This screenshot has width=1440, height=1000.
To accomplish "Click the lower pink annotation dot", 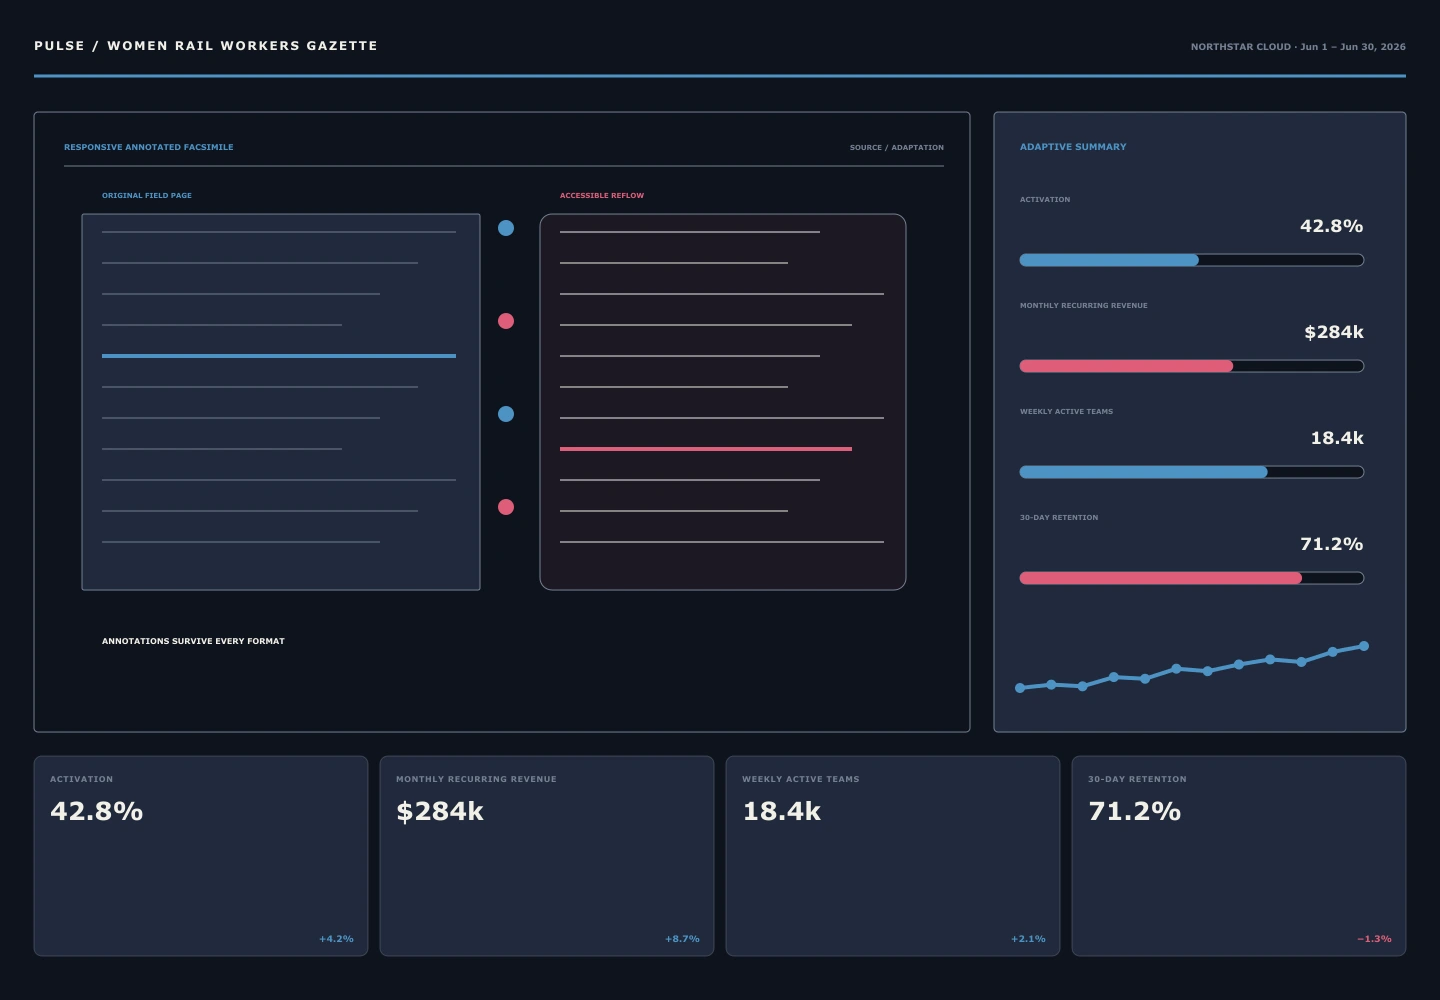I will (x=506, y=507).
